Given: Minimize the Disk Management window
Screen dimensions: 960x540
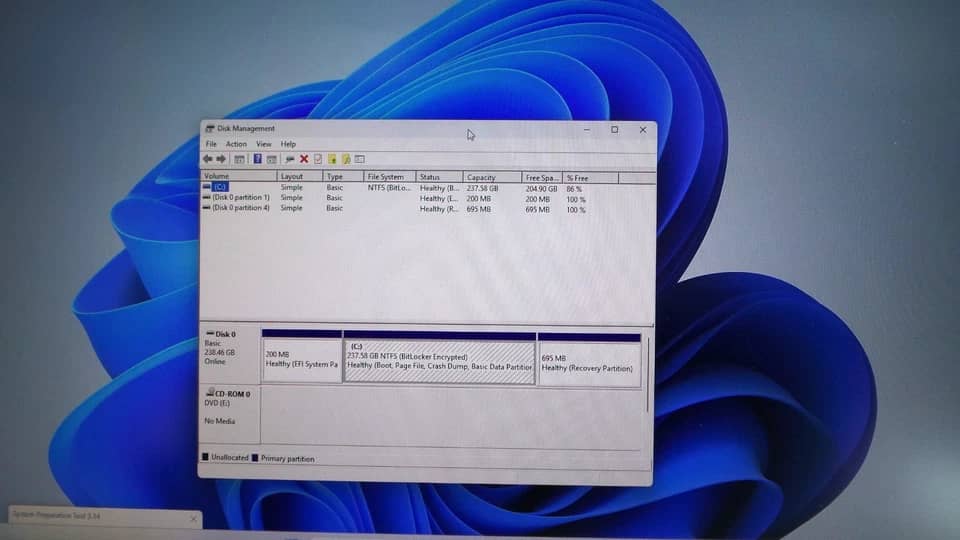Looking at the screenshot, I should [x=587, y=130].
